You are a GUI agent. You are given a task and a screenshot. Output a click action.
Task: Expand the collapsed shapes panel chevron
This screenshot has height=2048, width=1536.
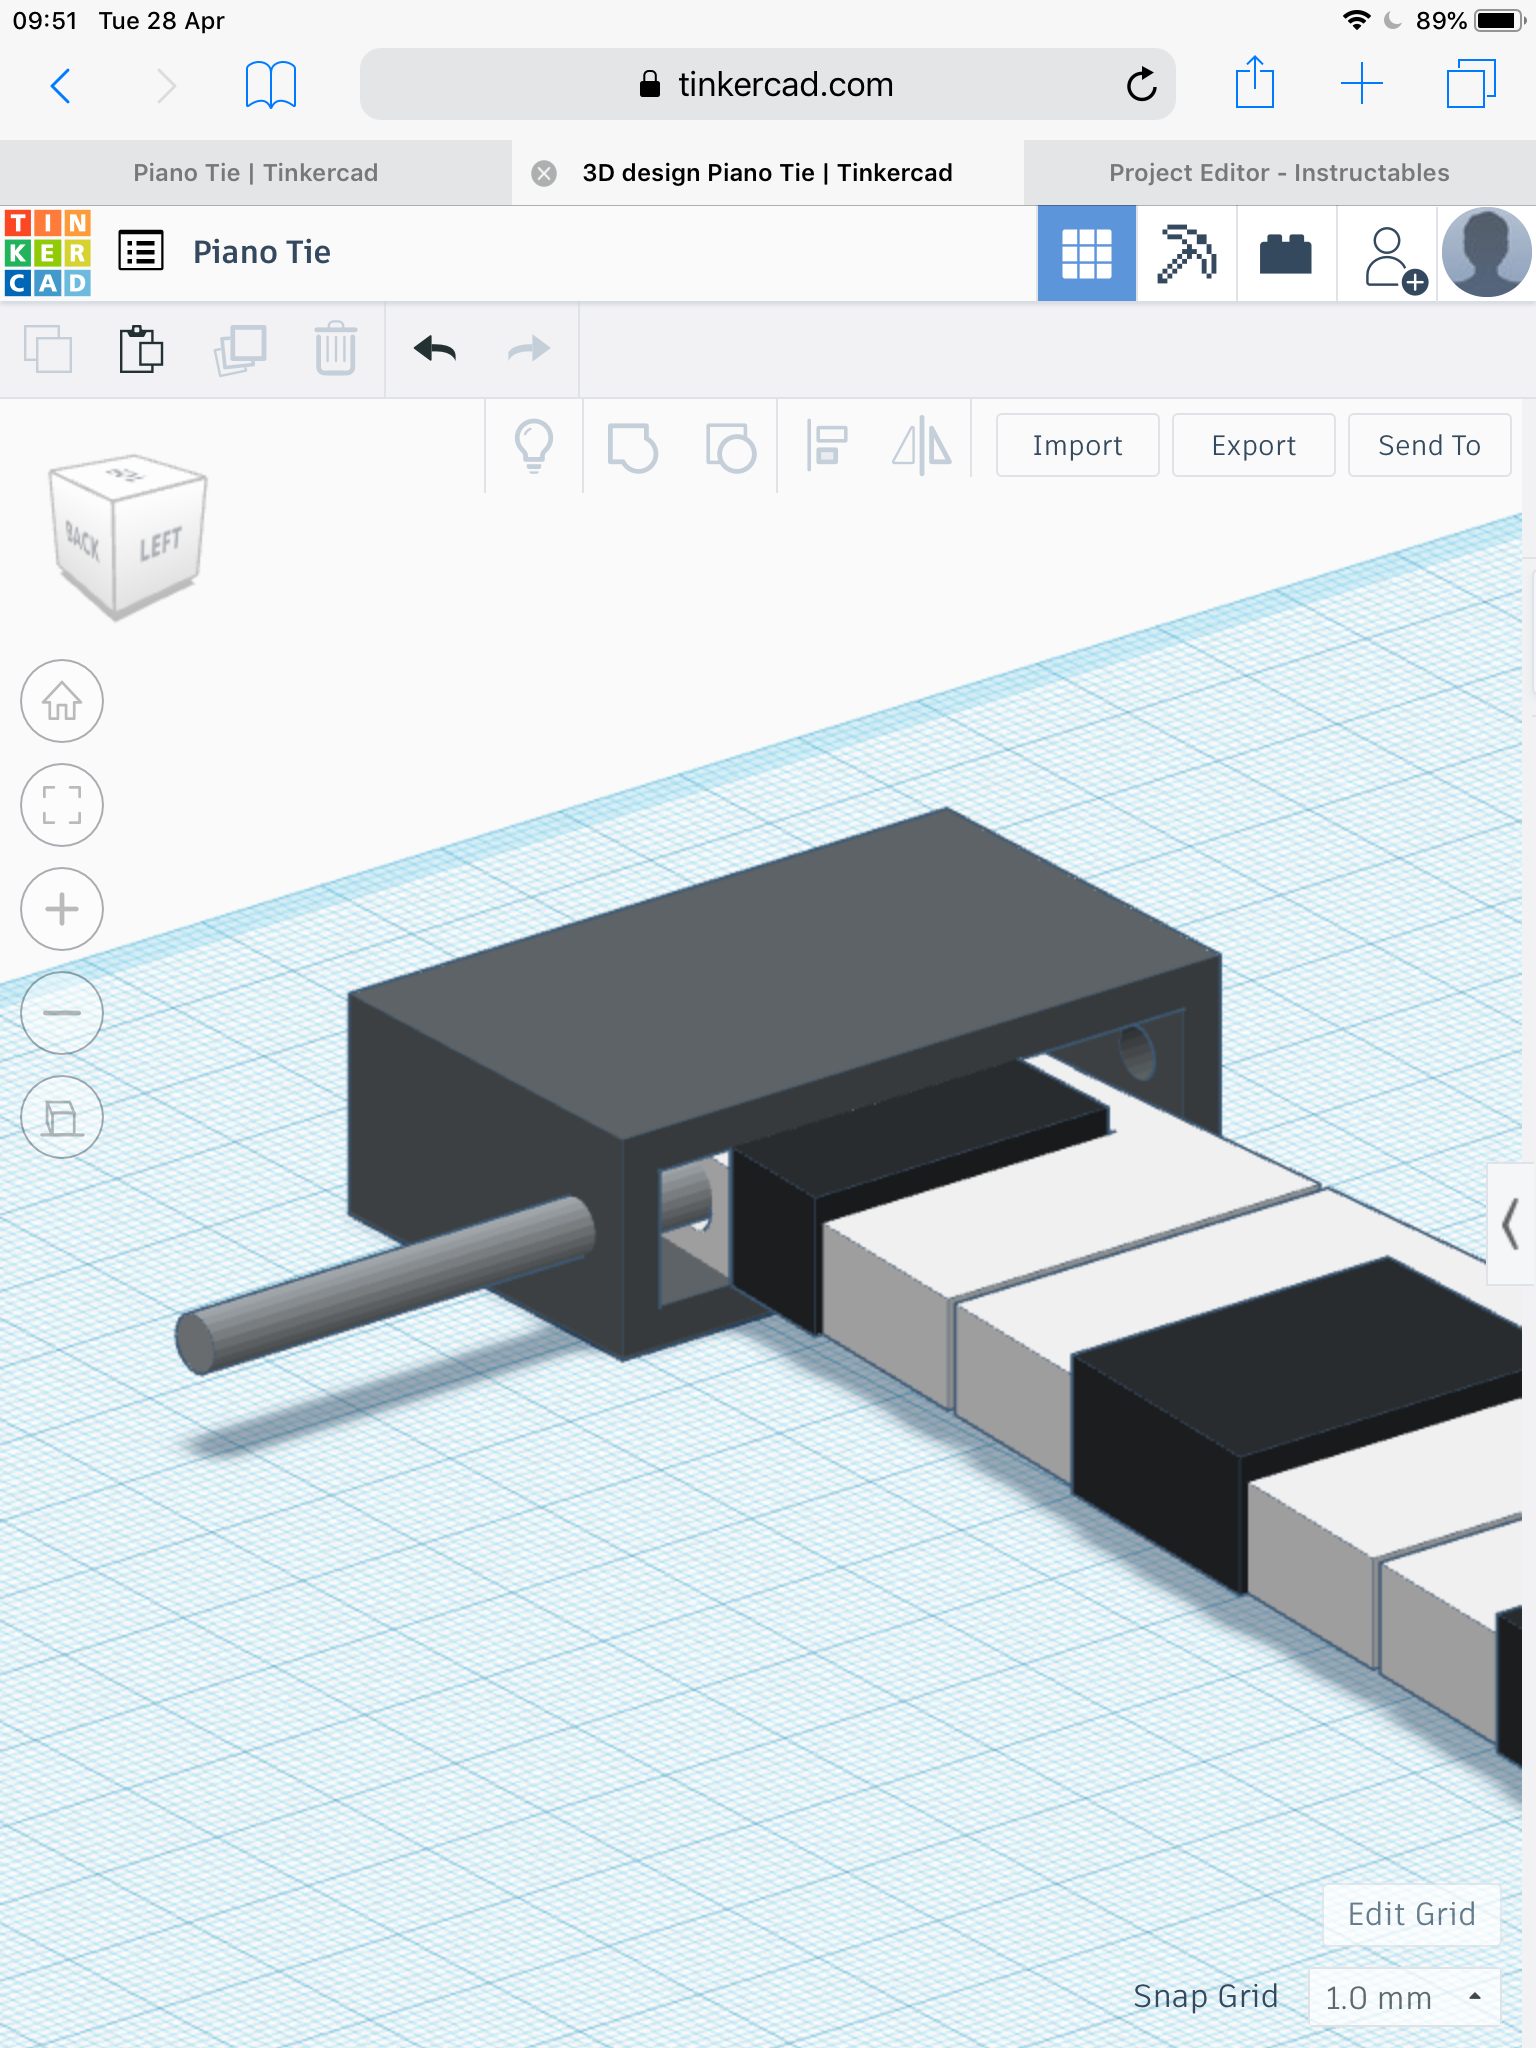[1511, 1224]
